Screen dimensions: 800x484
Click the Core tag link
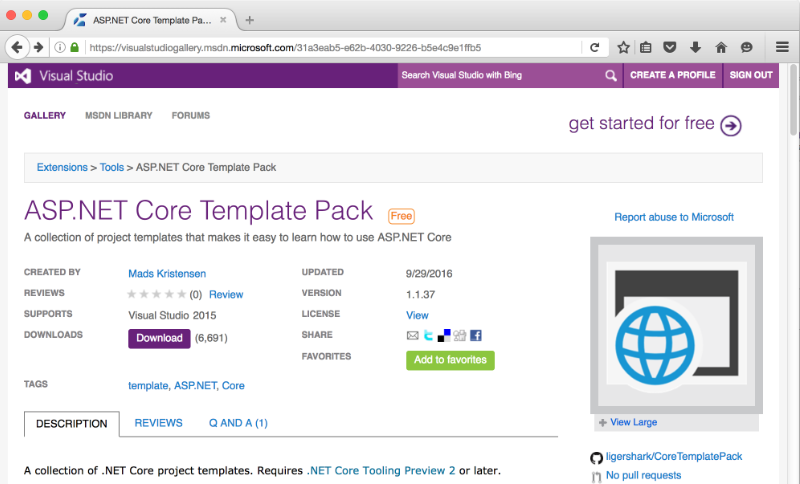(x=233, y=386)
